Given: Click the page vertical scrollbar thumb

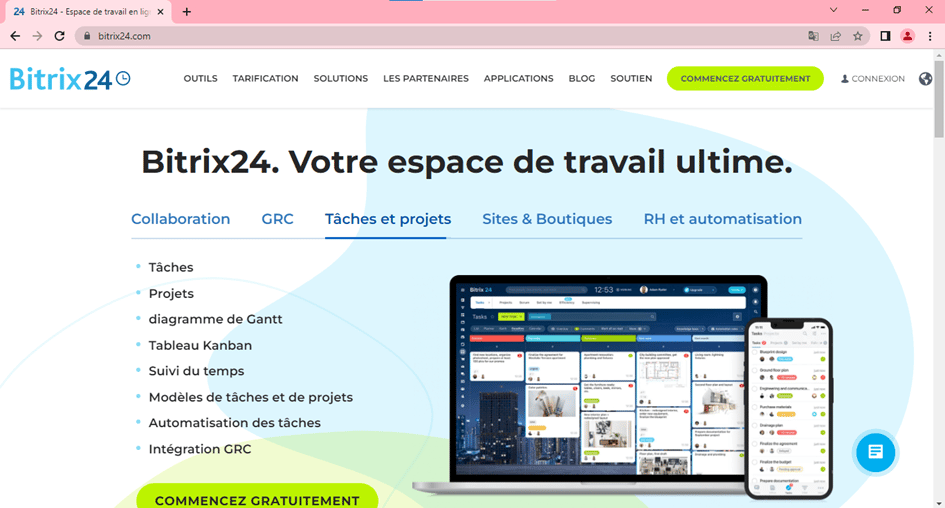Looking at the screenshot, I should pyautogui.click(x=939, y=100).
